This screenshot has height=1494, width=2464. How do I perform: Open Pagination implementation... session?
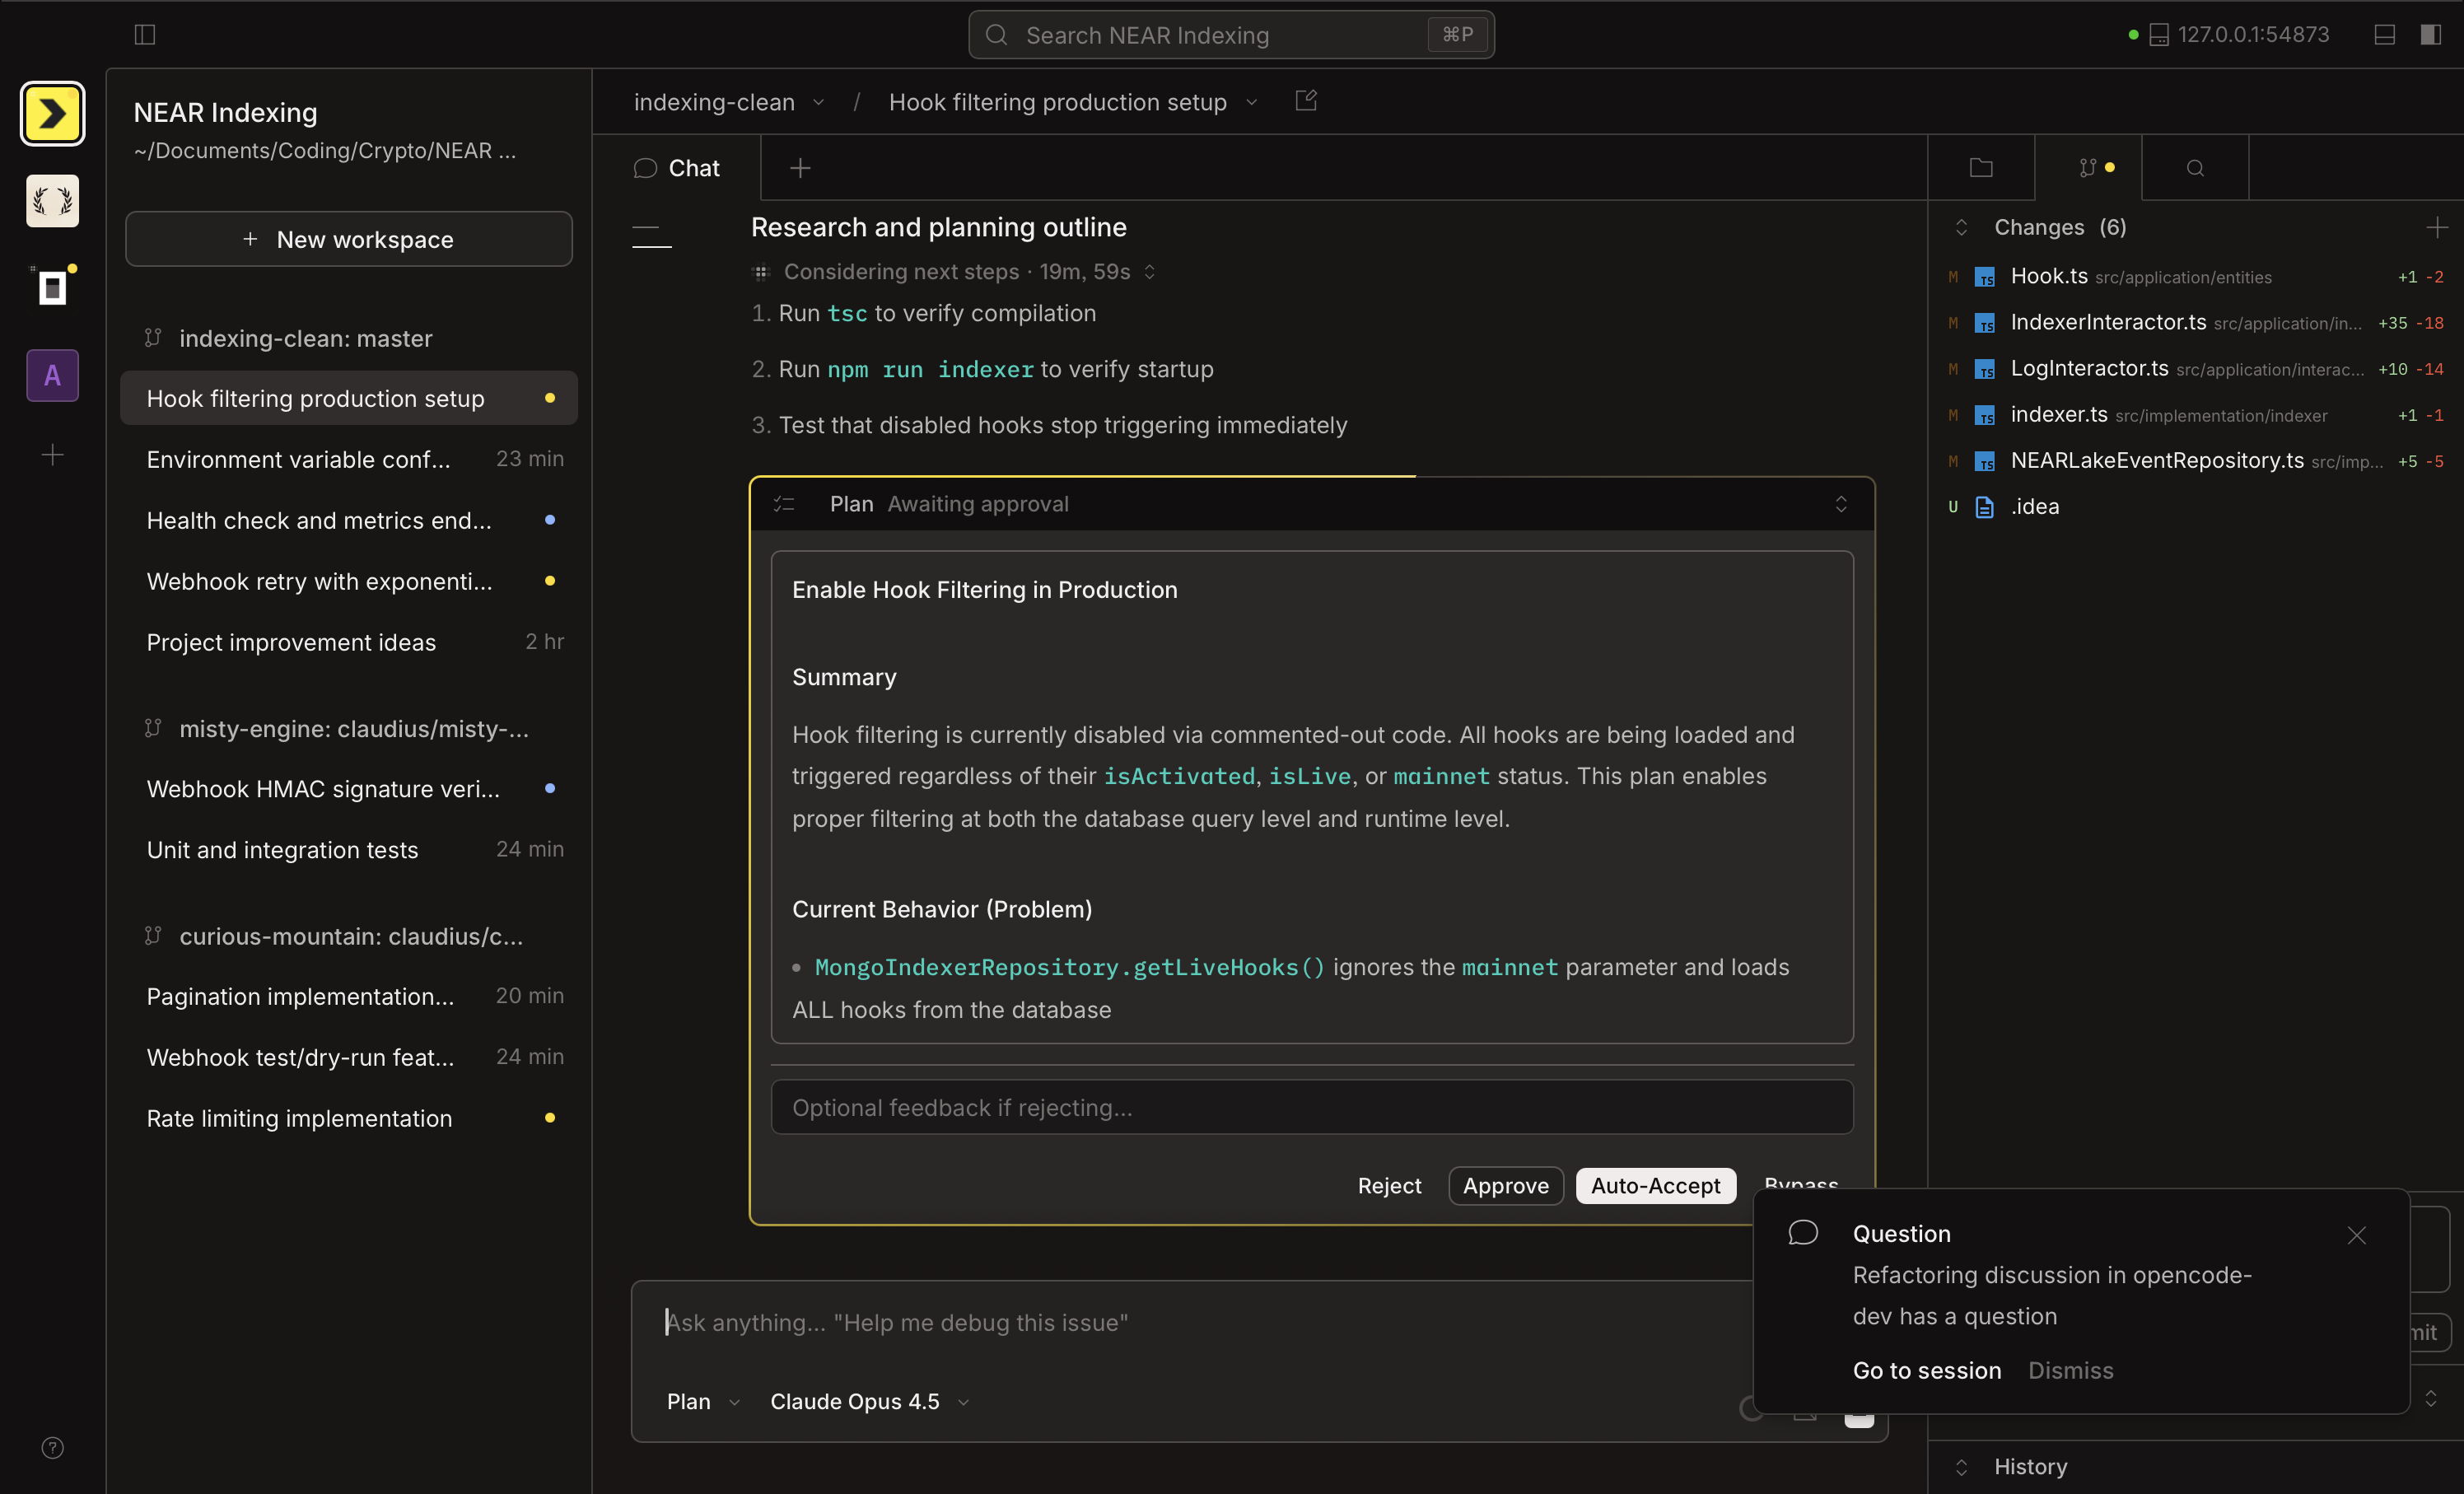click(349, 996)
